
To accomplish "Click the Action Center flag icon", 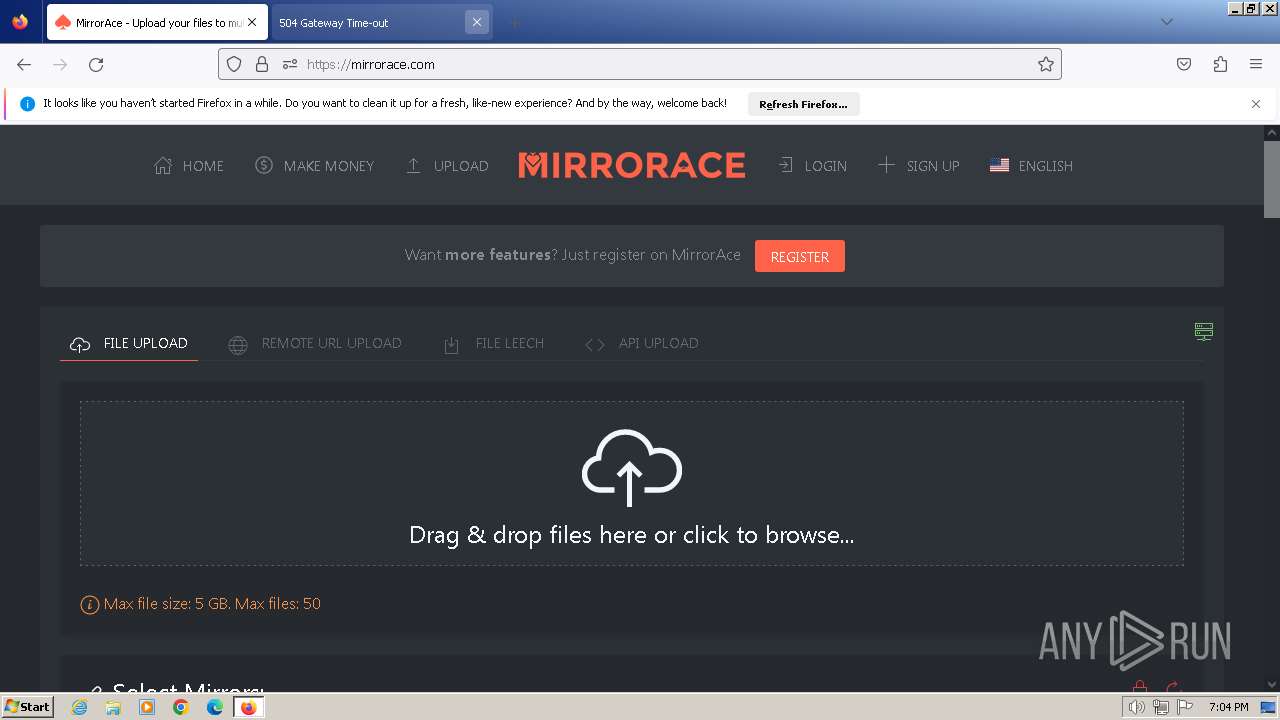I will pos(1185,707).
